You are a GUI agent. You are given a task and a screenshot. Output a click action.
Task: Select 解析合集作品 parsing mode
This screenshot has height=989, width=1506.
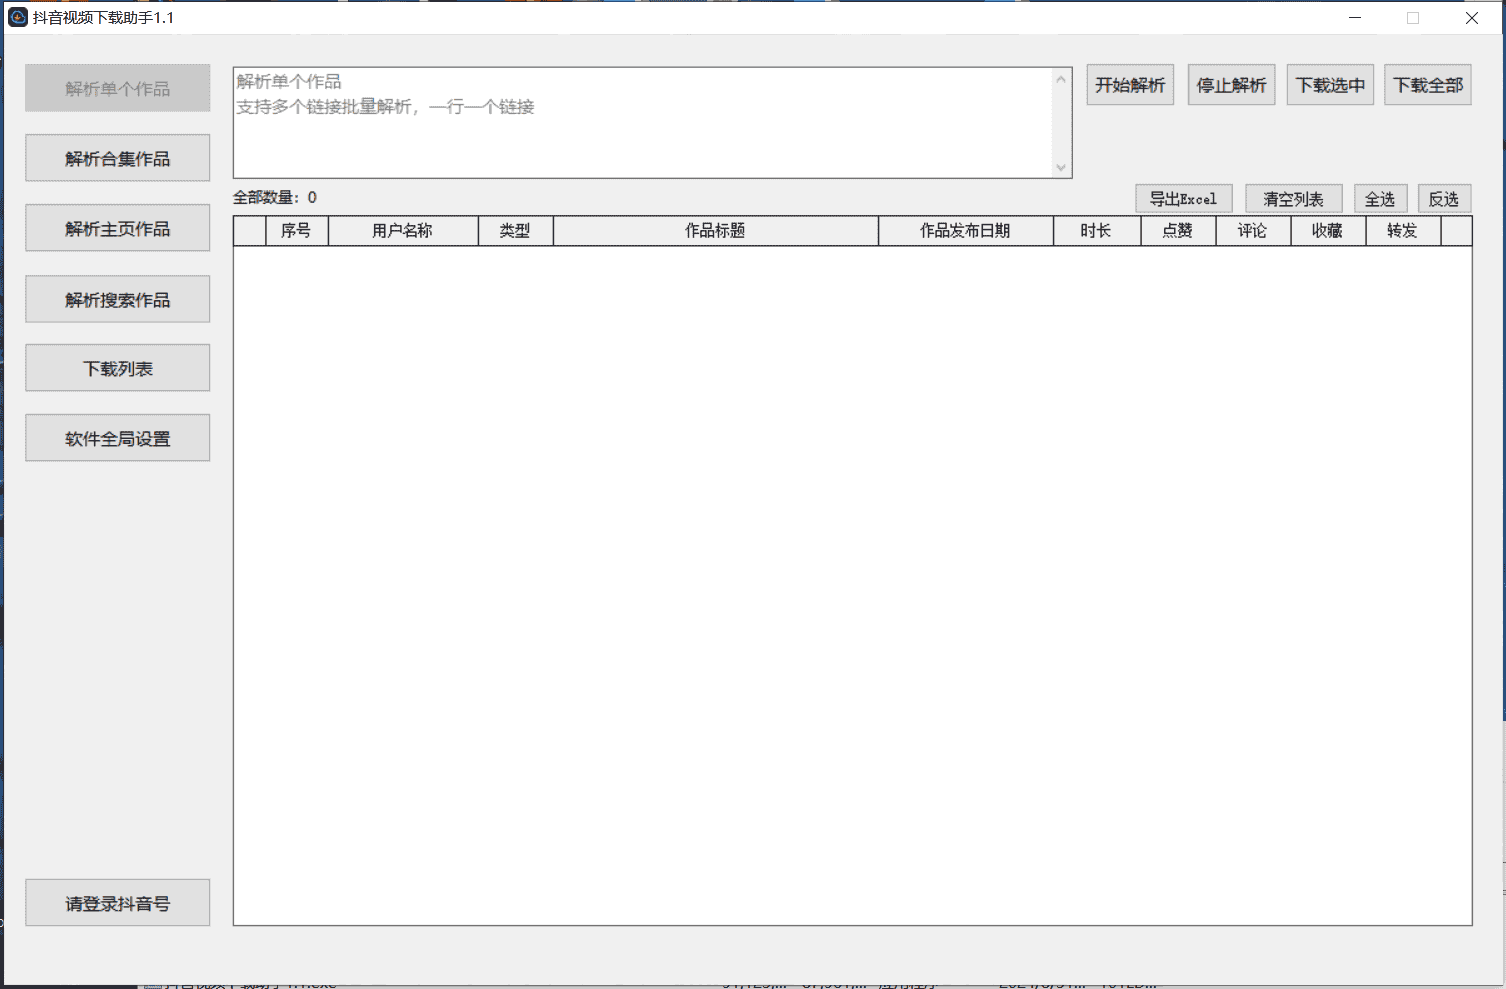[x=117, y=157]
